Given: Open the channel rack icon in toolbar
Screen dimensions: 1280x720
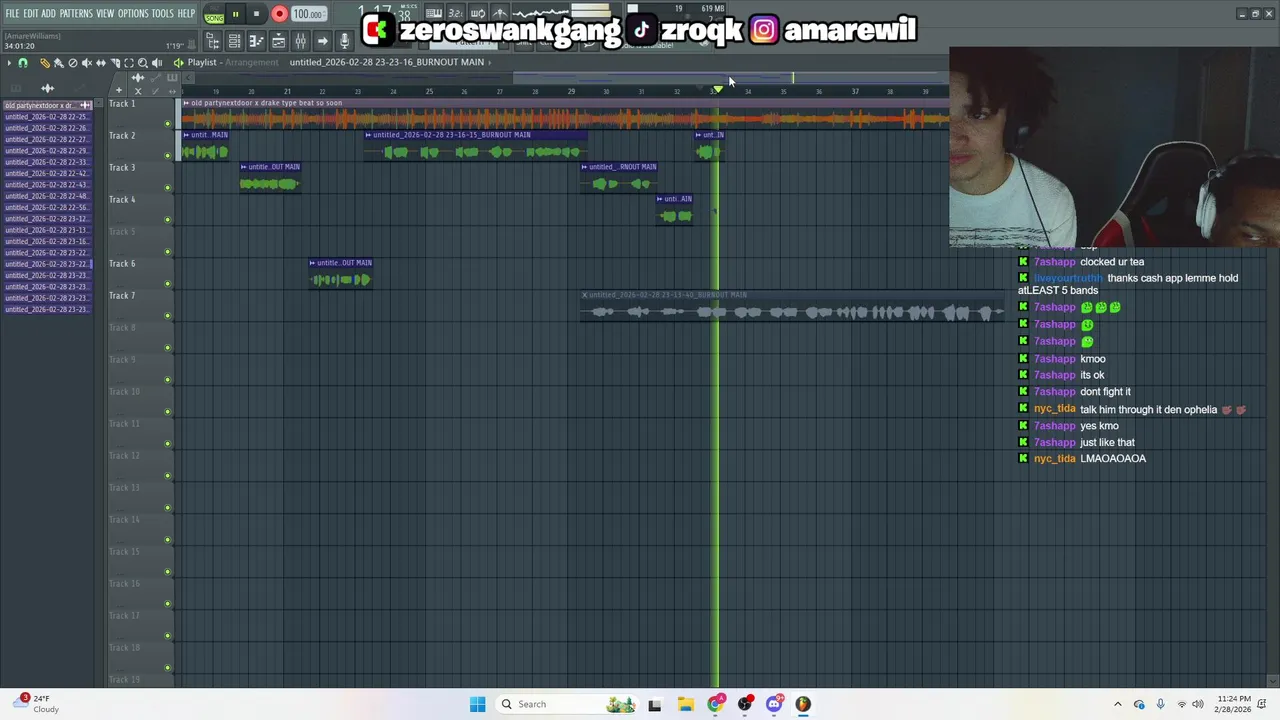Looking at the screenshot, I should point(234,41).
